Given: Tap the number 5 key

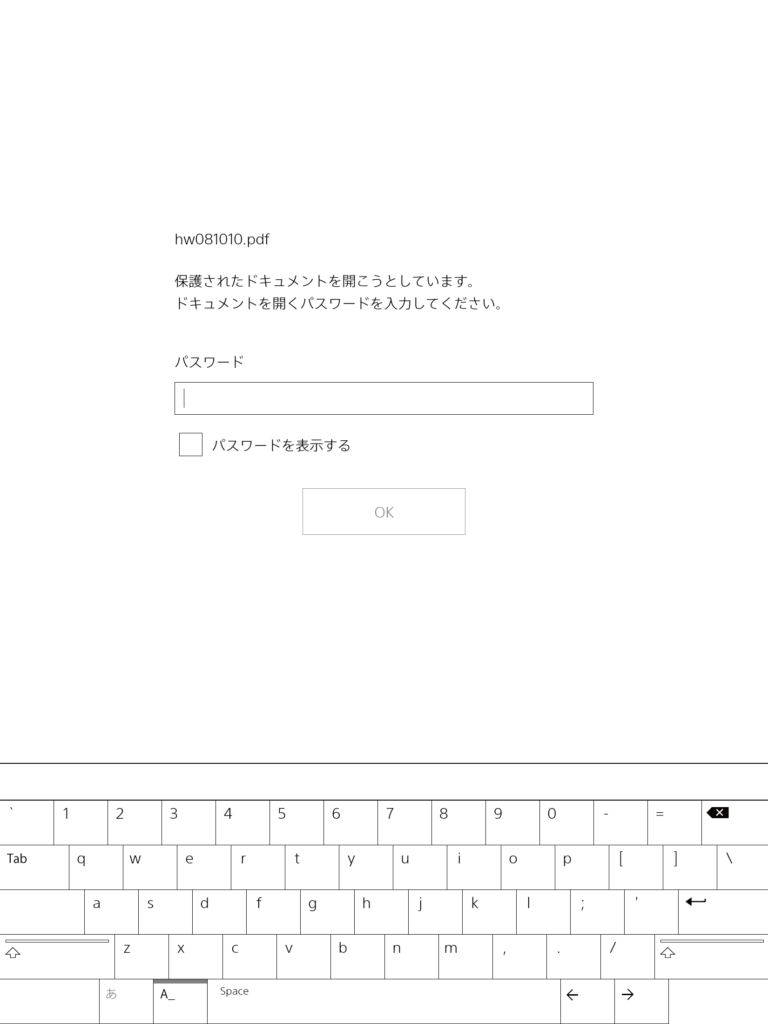Looking at the screenshot, I should pyautogui.click(x=296, y=822).
